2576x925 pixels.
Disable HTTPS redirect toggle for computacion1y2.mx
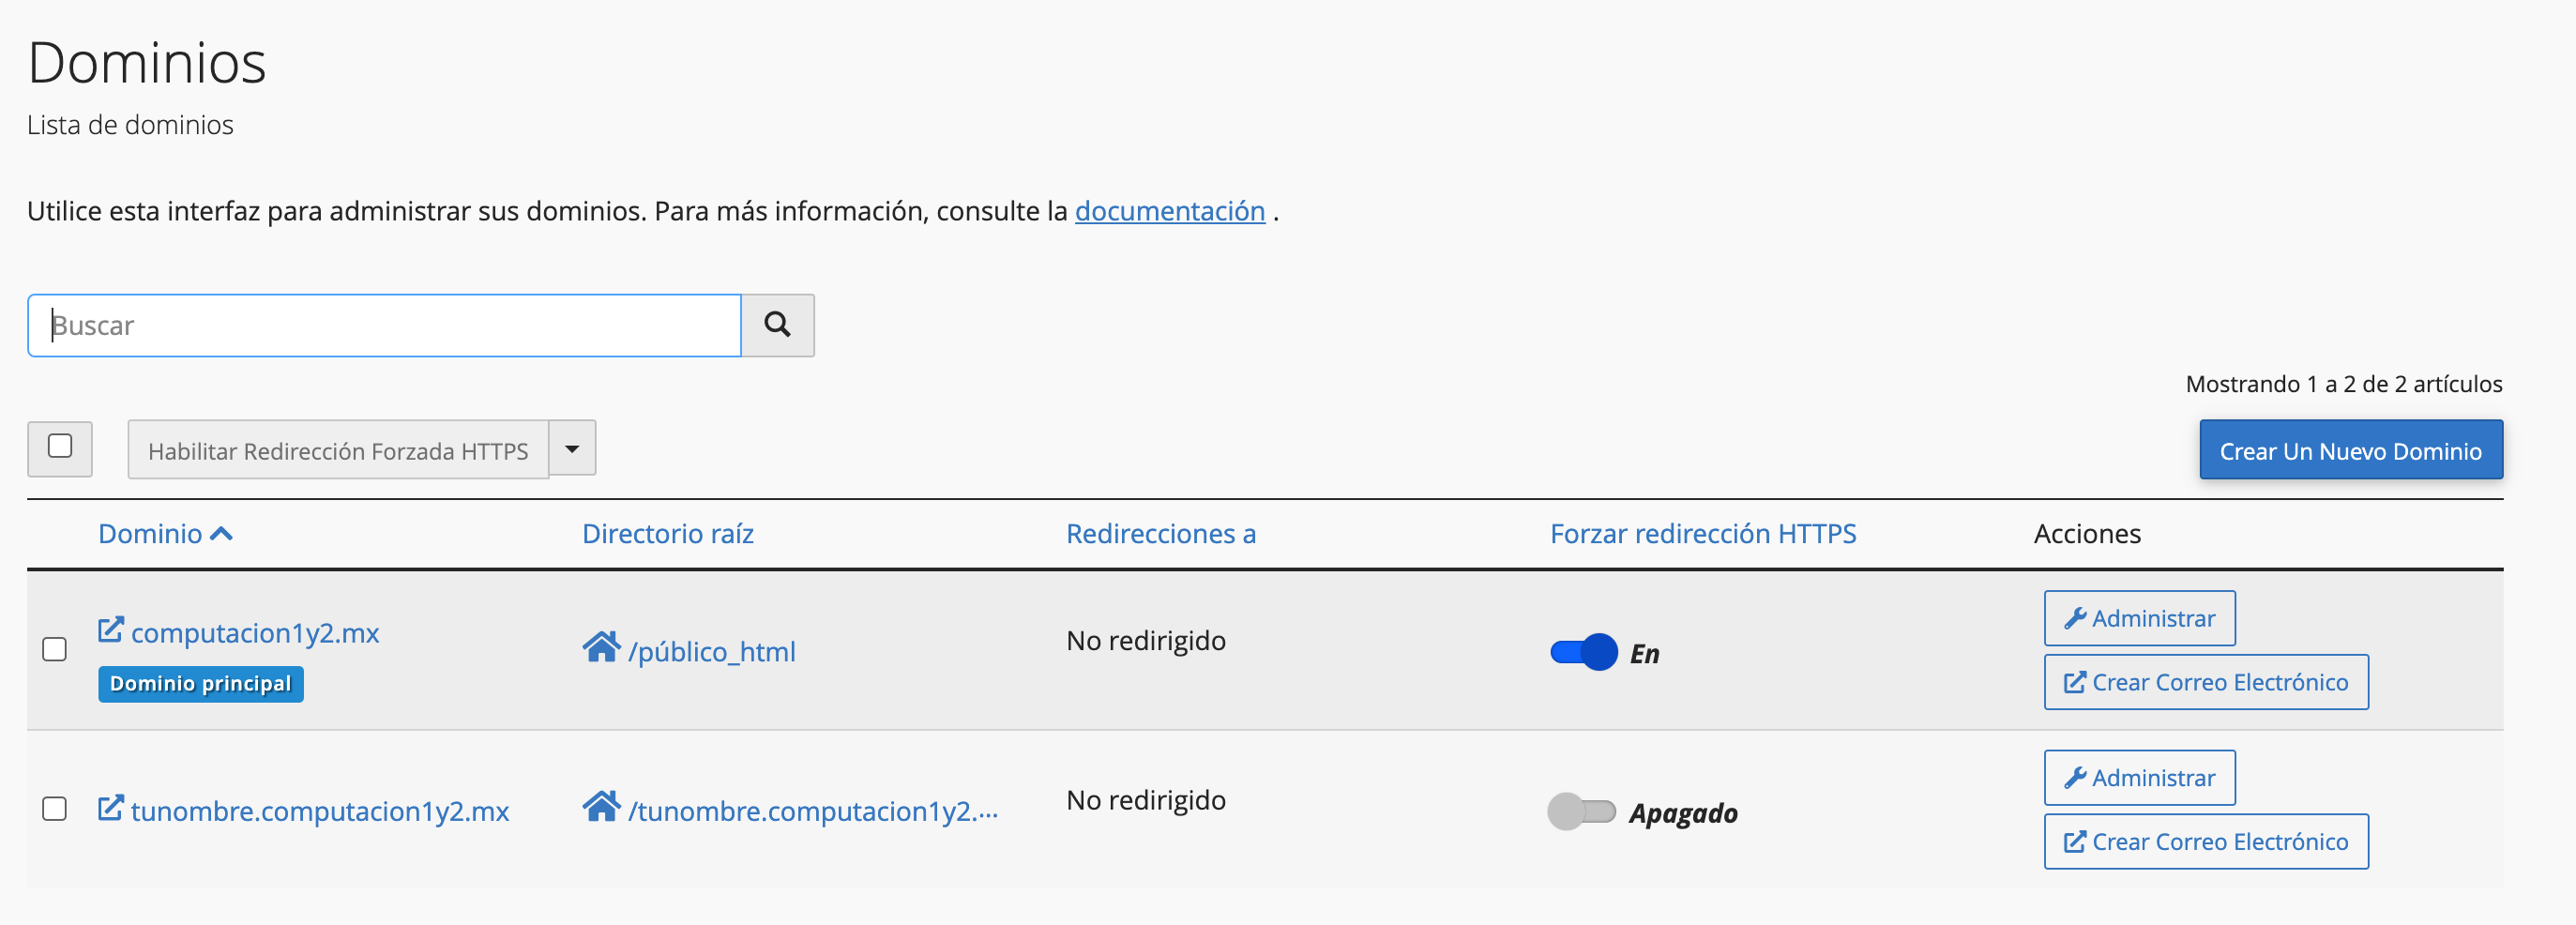tap(1583, 653)
